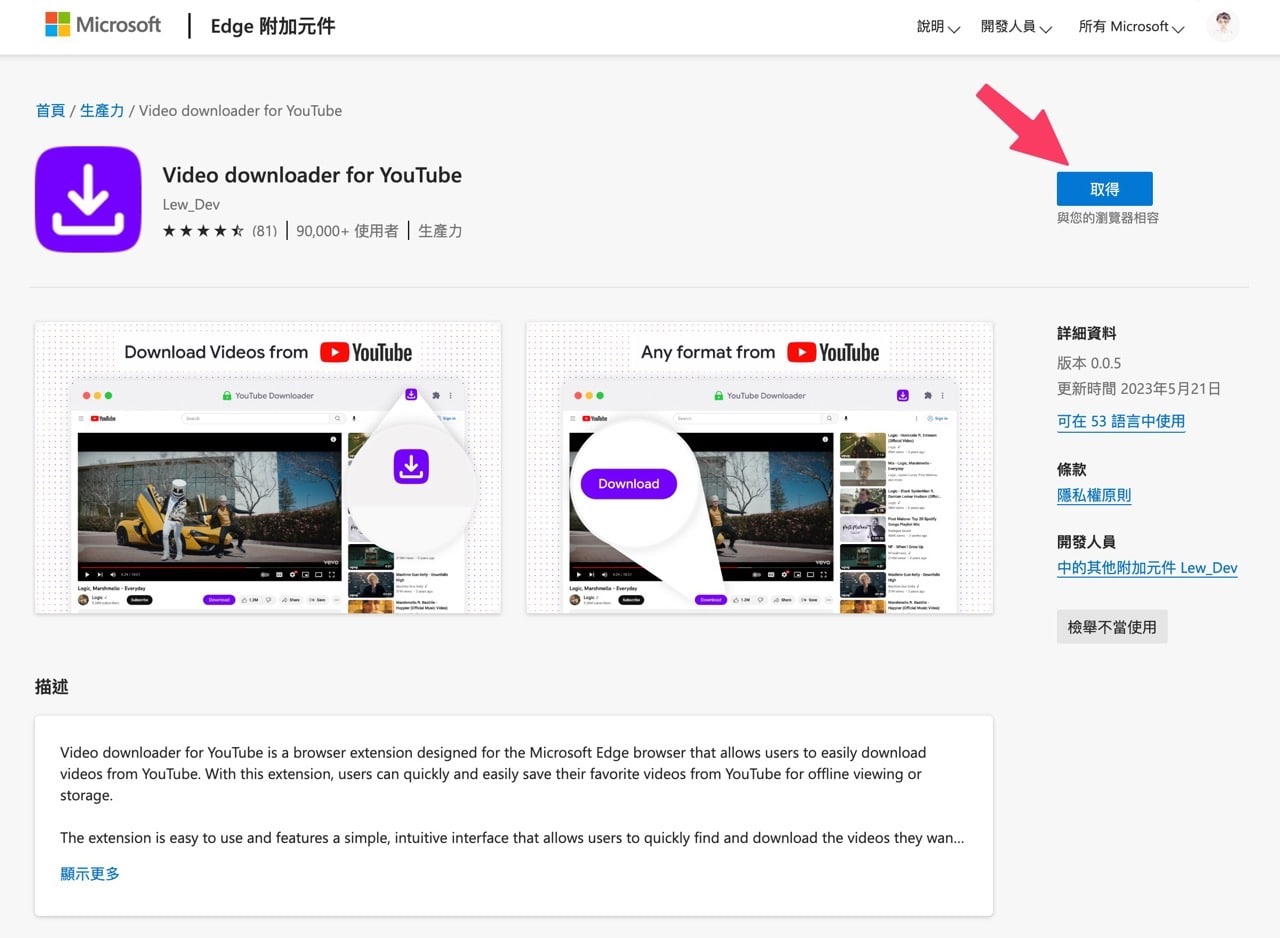Click the extension title 'Video downloader for YouTube'
This screenshot has height=938, width=1280.
312,175
